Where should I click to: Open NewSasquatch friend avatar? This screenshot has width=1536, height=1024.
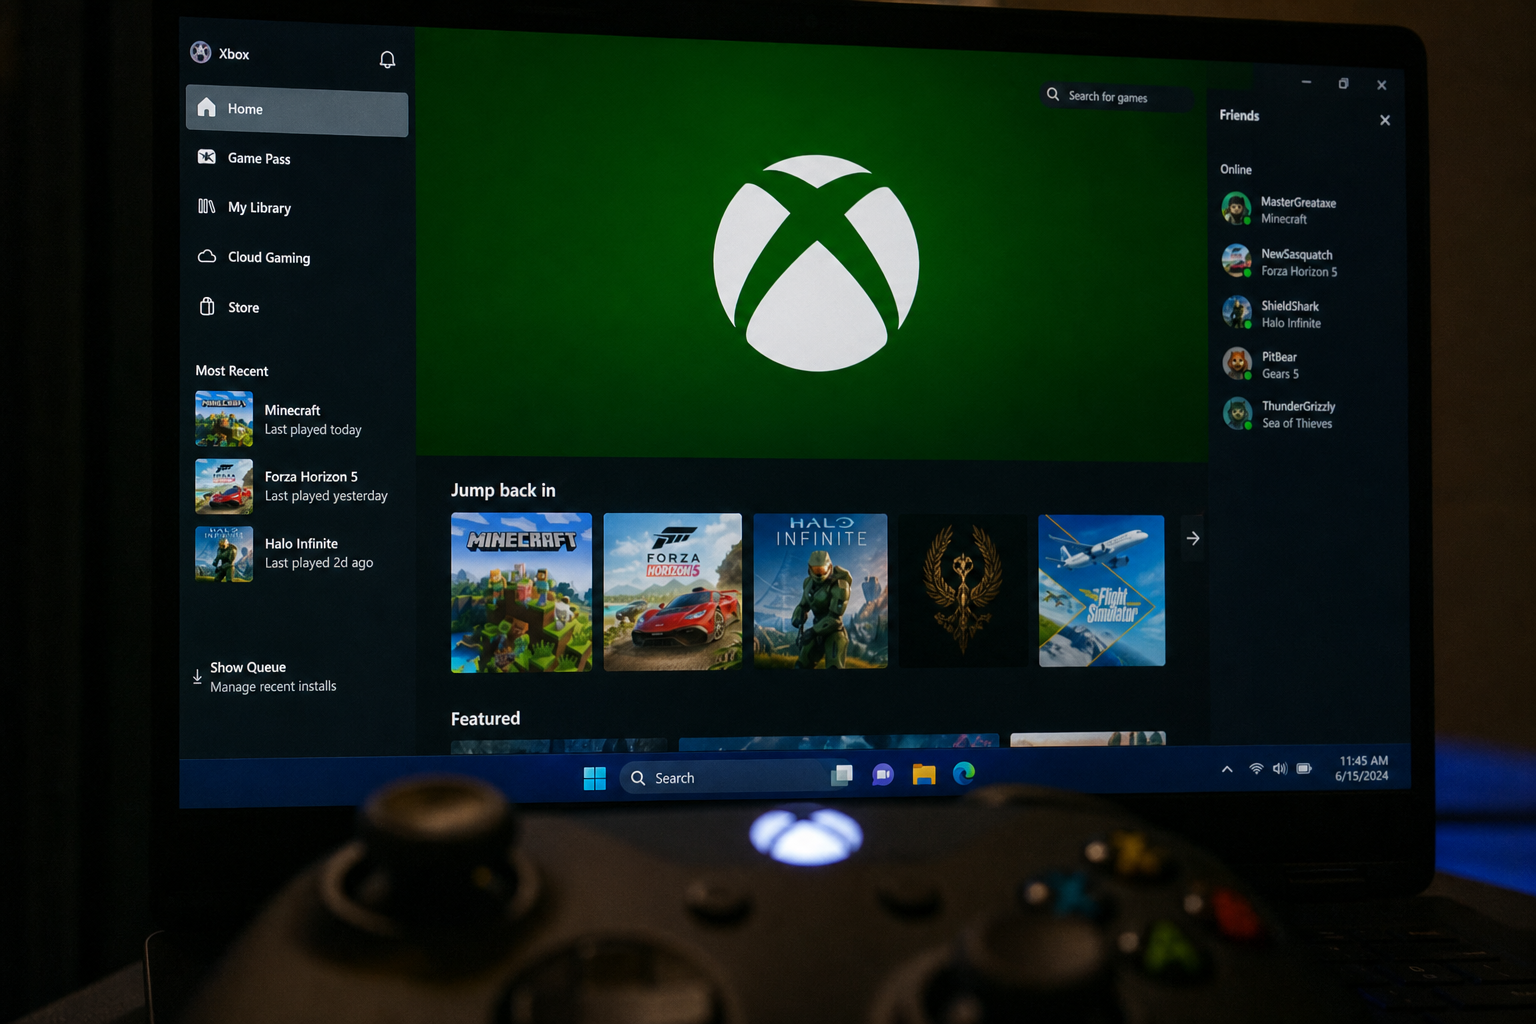pyautogui.click(x=1237, y=260)
